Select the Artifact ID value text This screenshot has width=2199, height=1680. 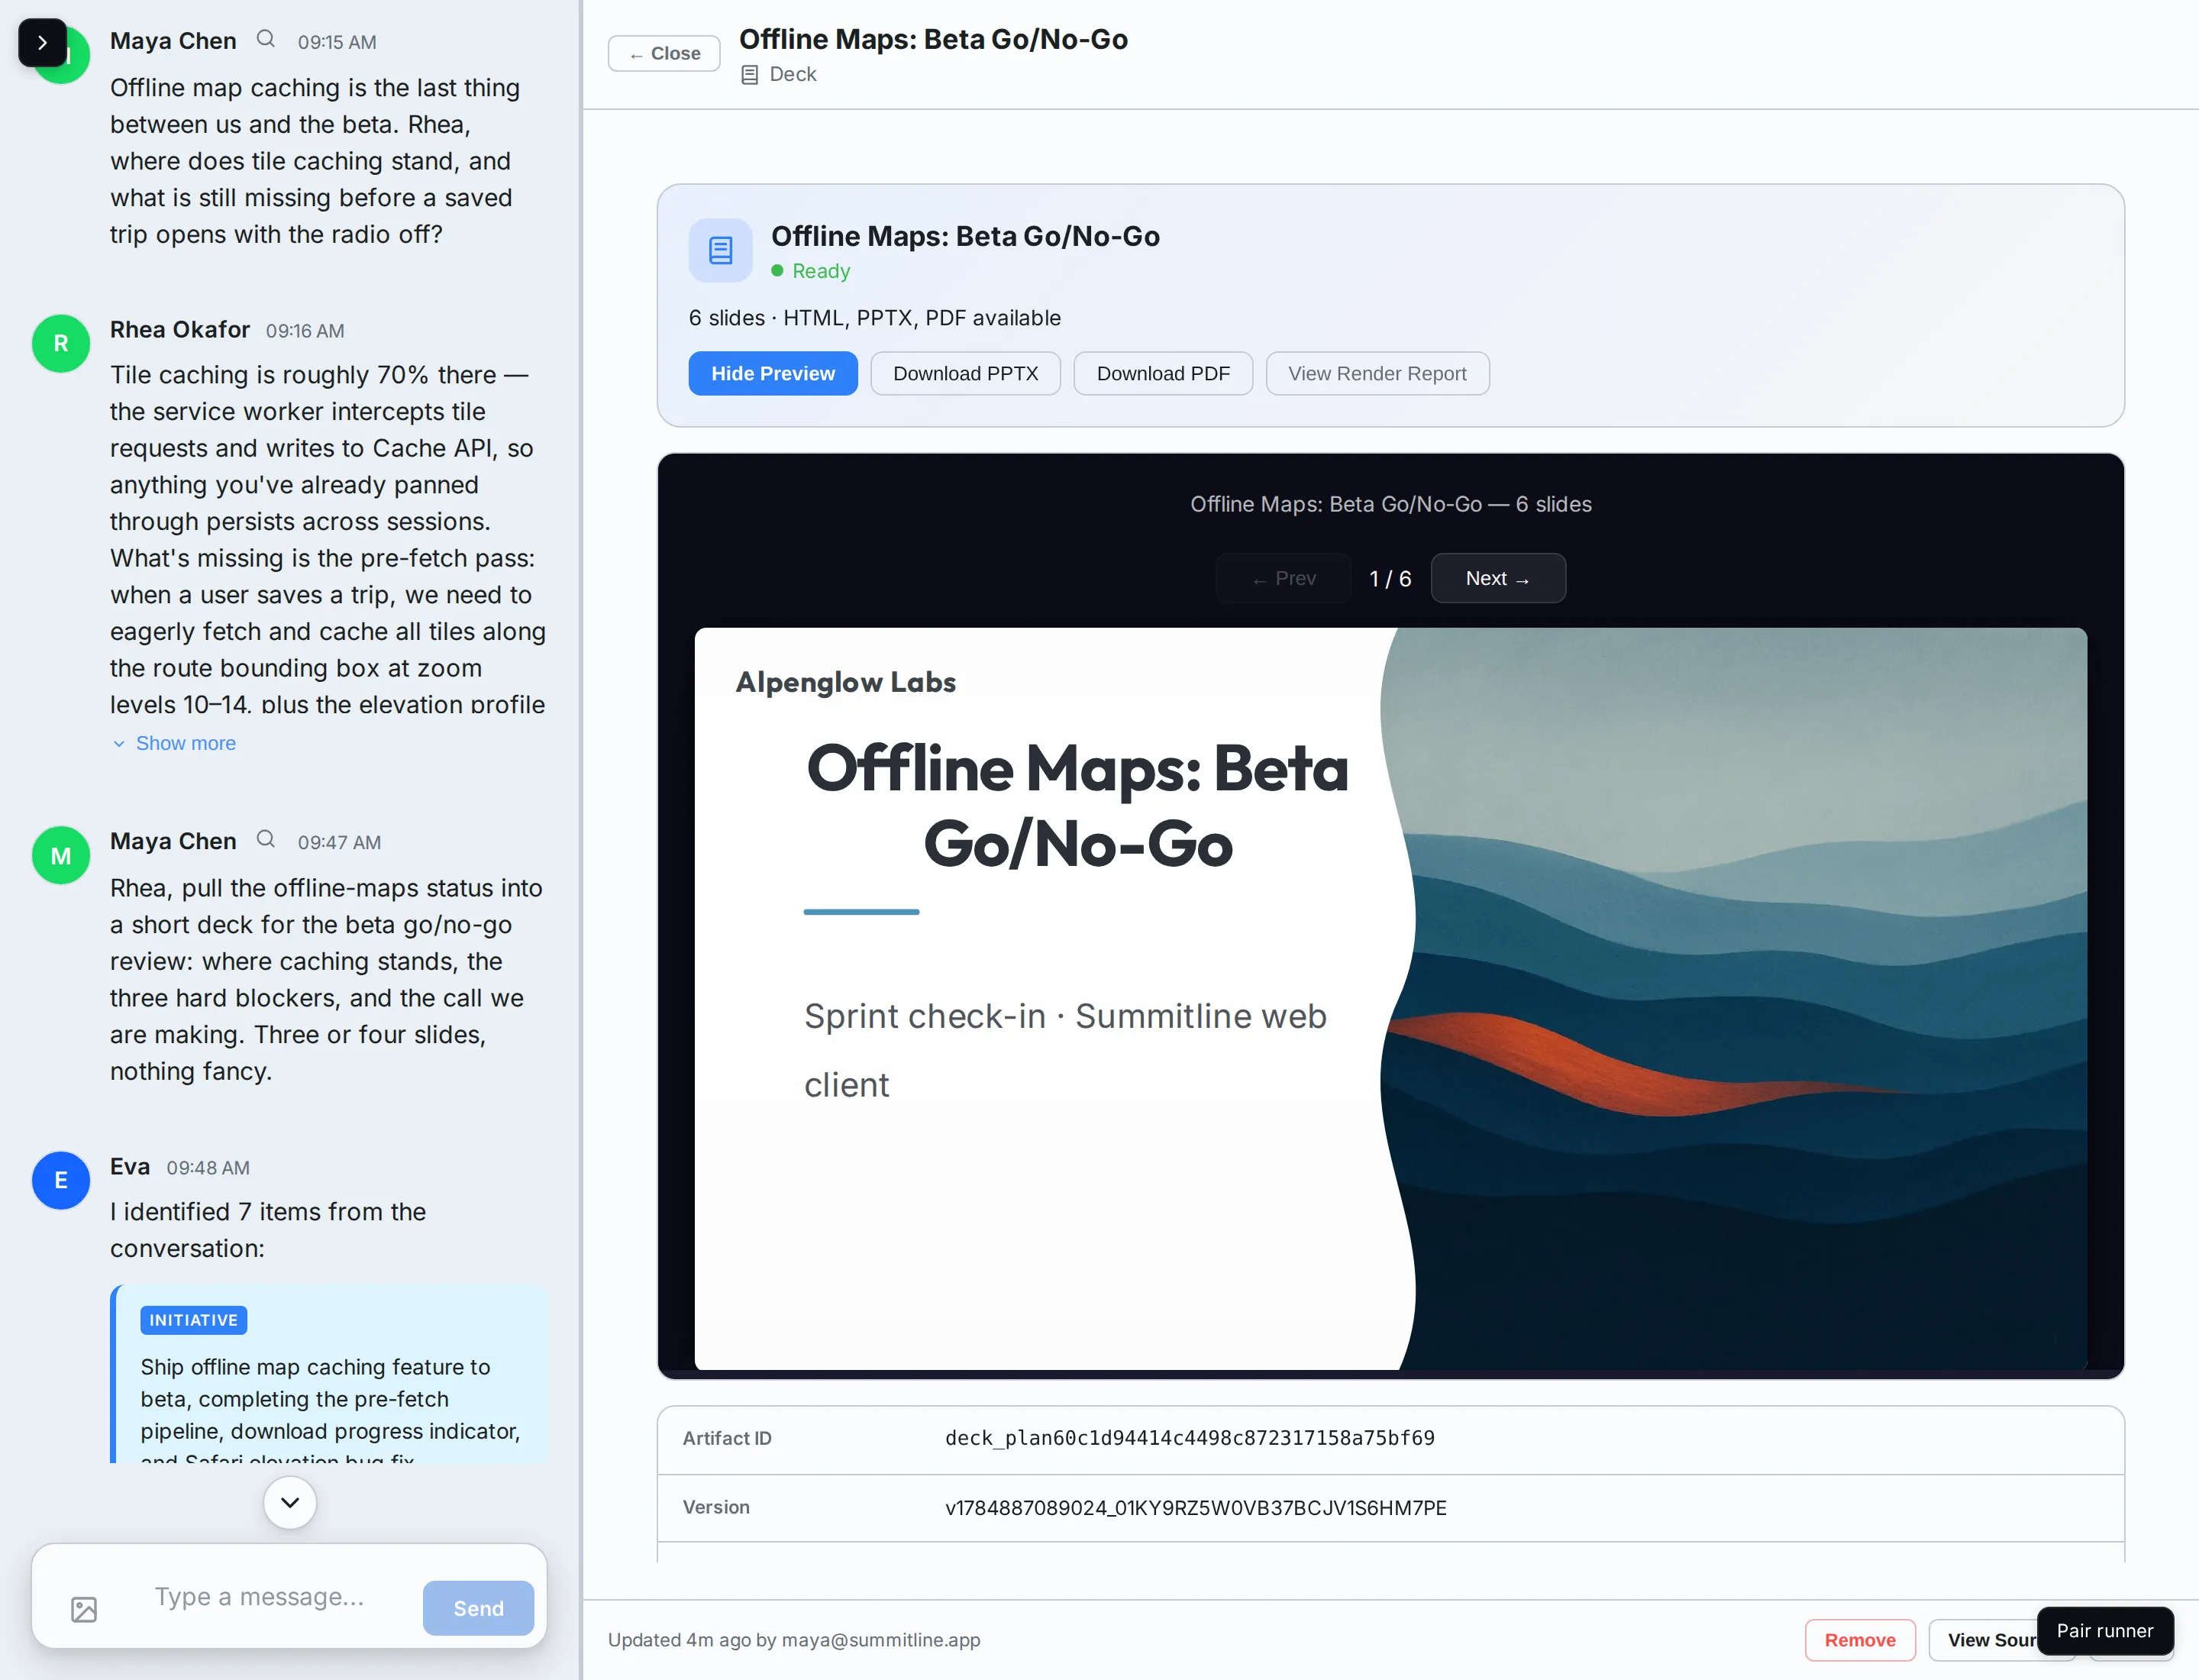pos(1190,1438)
